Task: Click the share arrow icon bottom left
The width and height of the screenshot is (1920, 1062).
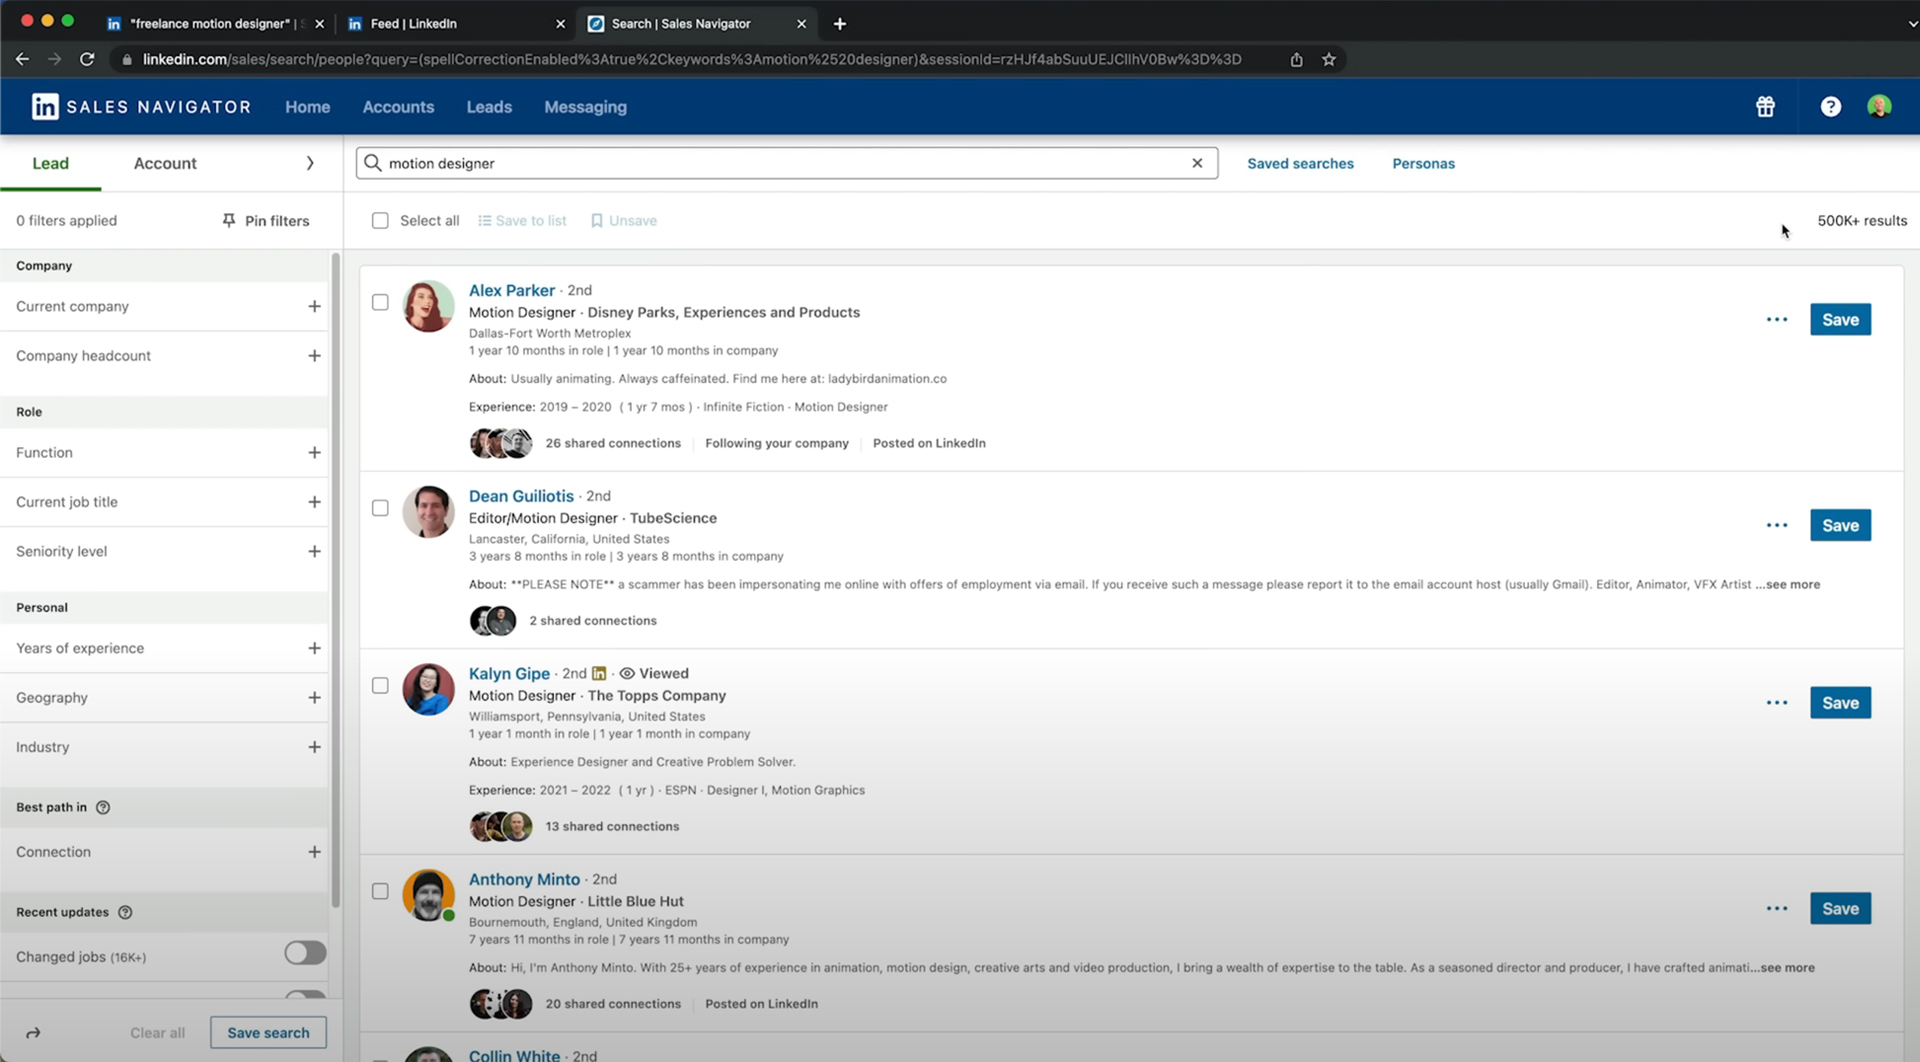Action: [x=33, y=1033]
